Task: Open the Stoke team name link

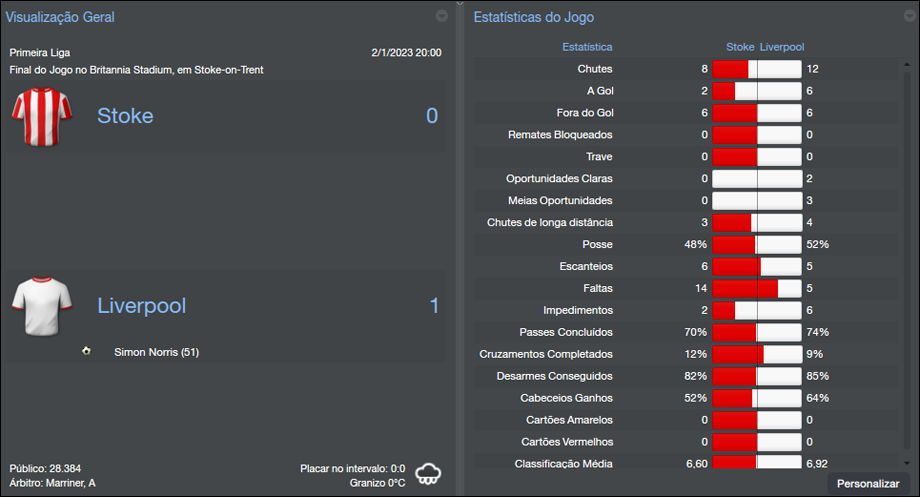Action: [125, 116]
